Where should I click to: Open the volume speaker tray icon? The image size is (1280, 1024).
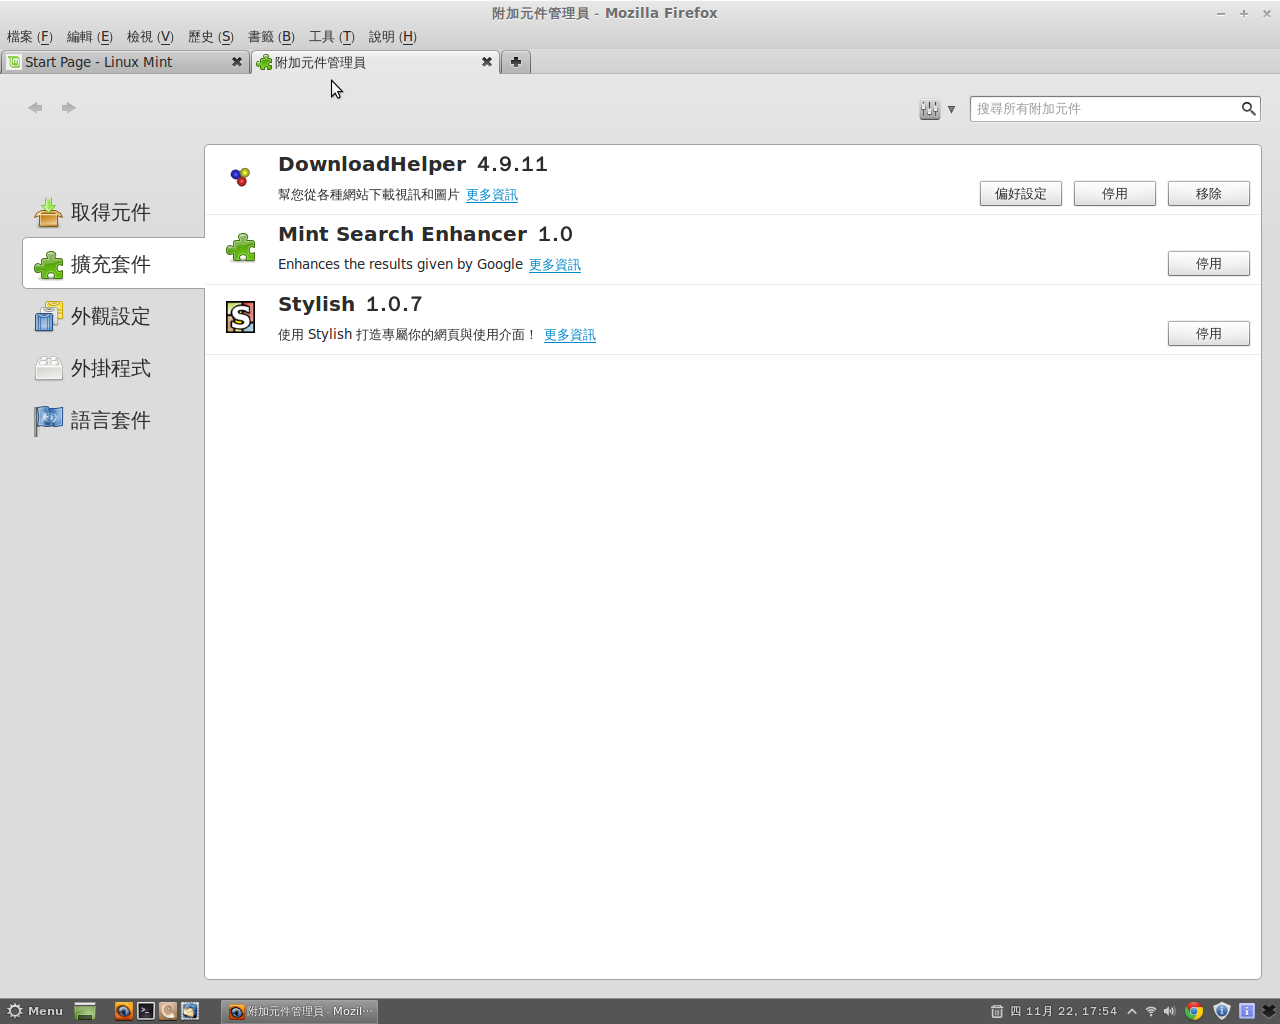tap(1169, 1011)
